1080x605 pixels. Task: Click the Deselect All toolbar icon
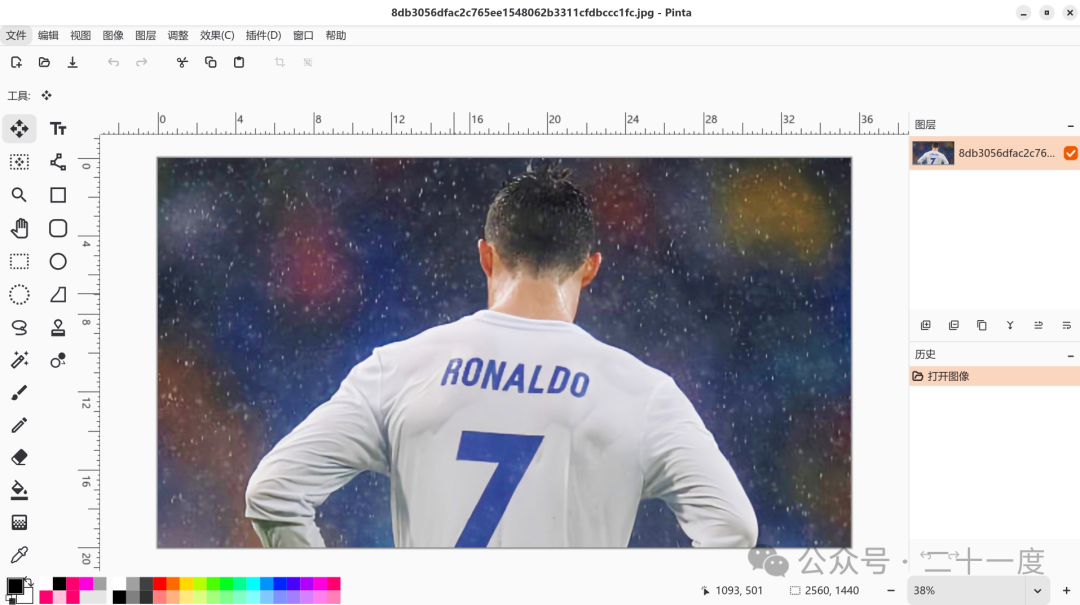click(308, 62)
